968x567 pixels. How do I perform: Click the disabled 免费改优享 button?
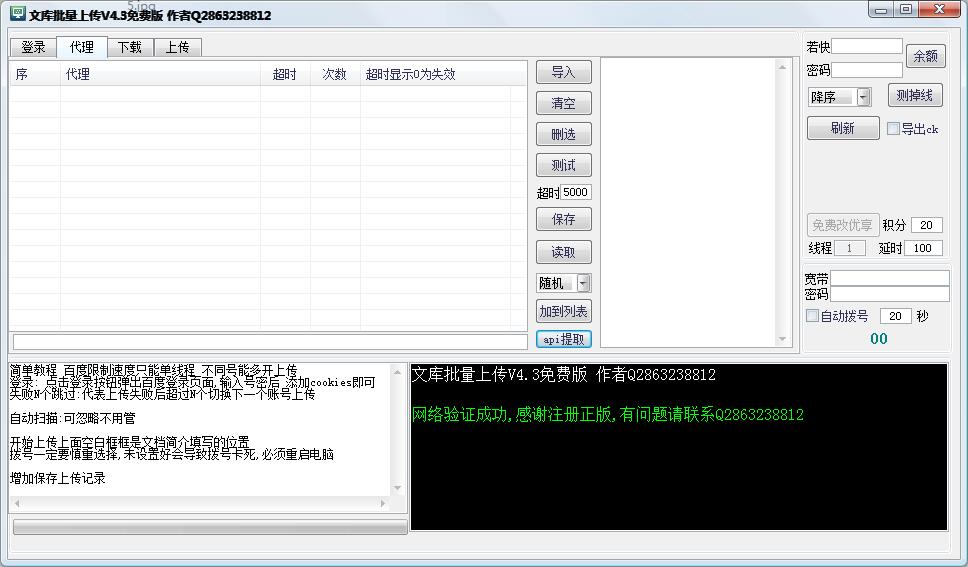tap(843, 225)
